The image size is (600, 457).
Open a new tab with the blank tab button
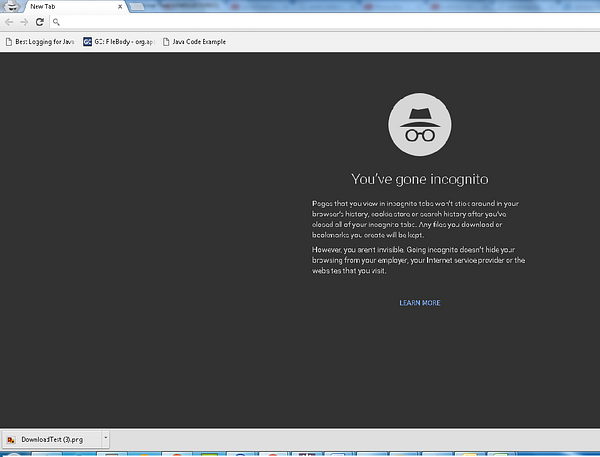coord(137,7)
